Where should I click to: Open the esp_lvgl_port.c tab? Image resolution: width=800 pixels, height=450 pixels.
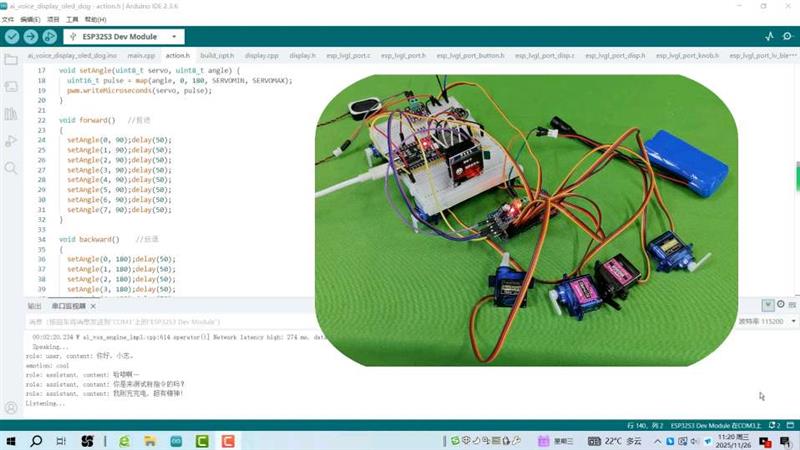click(x=348, y=55)
